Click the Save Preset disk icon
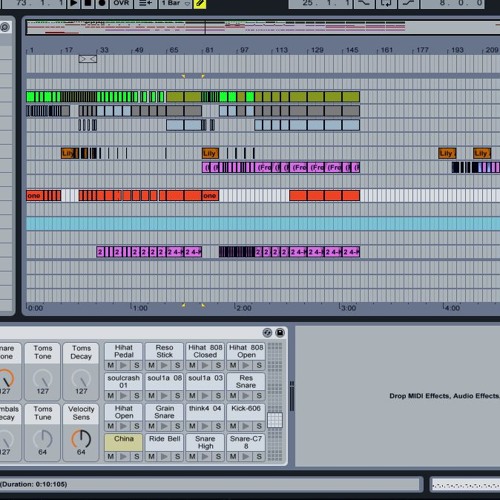 point(280,333)
